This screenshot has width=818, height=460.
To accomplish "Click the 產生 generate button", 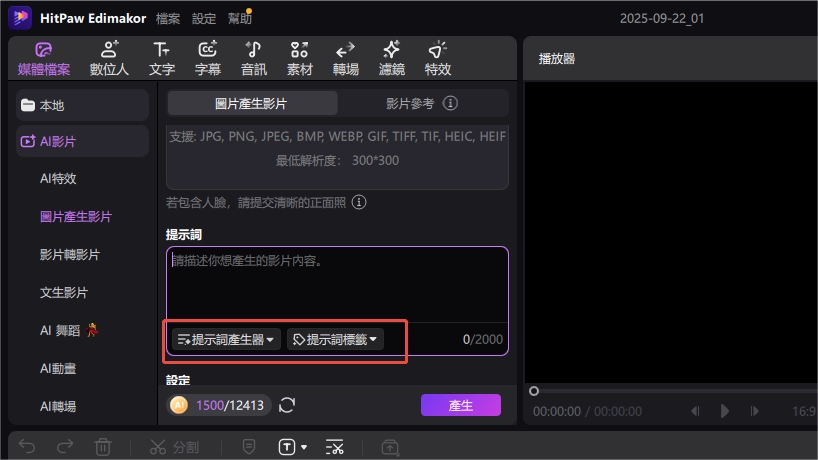I will click(x=461, y=405).
